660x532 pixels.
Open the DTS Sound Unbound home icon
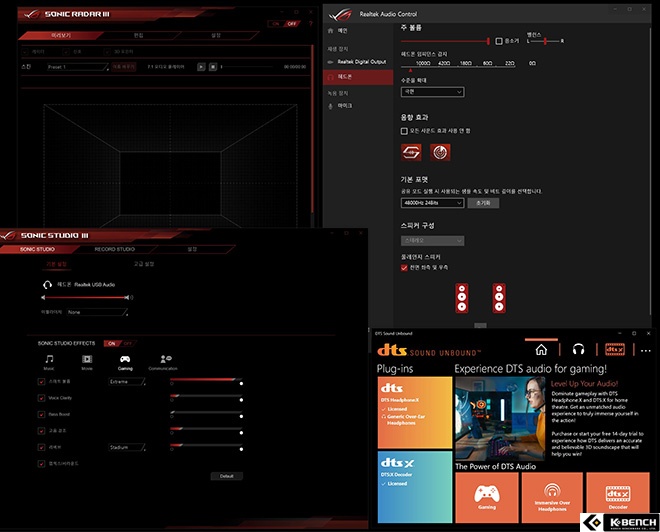click(x=541, y=349)
